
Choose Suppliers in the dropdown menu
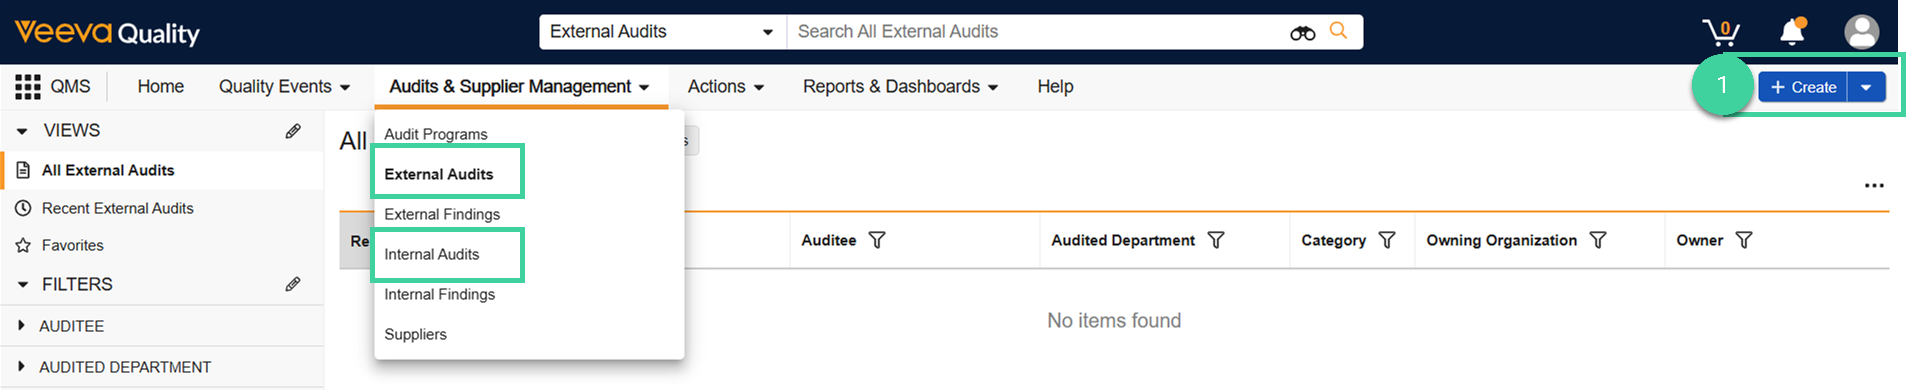416,334
